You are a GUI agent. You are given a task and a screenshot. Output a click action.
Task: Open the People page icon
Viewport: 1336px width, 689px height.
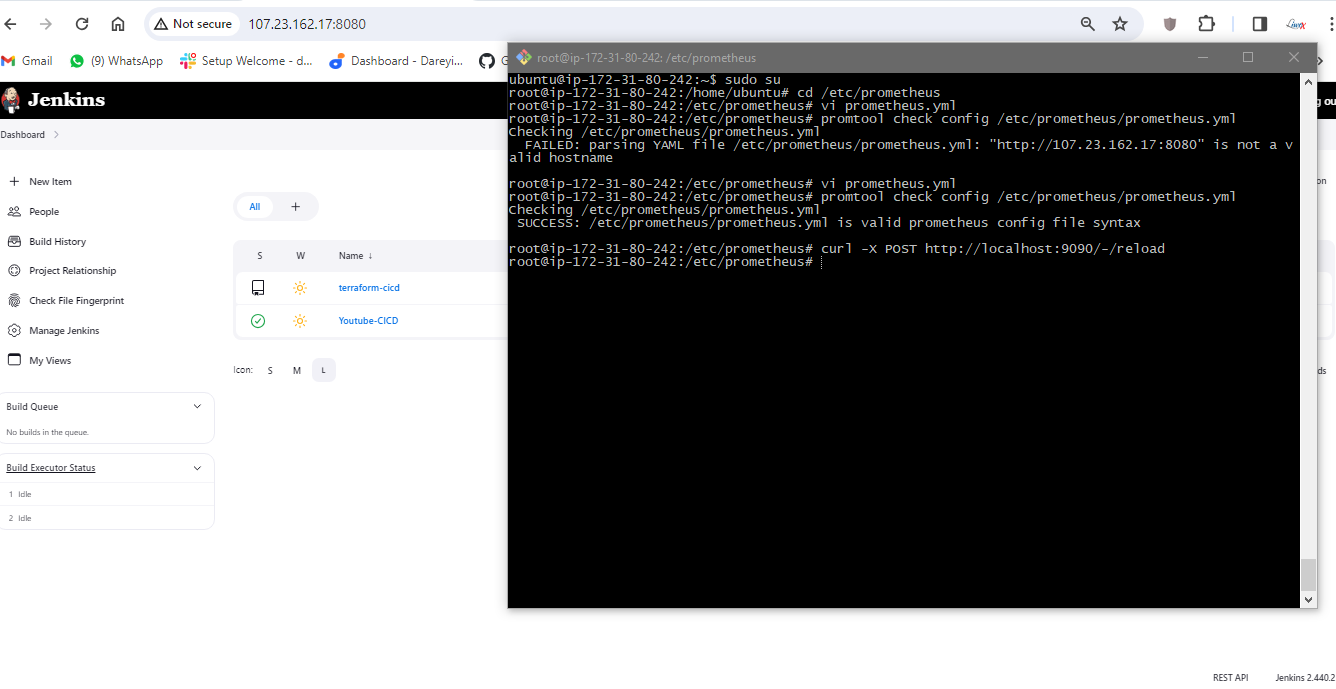pos(14,212)
